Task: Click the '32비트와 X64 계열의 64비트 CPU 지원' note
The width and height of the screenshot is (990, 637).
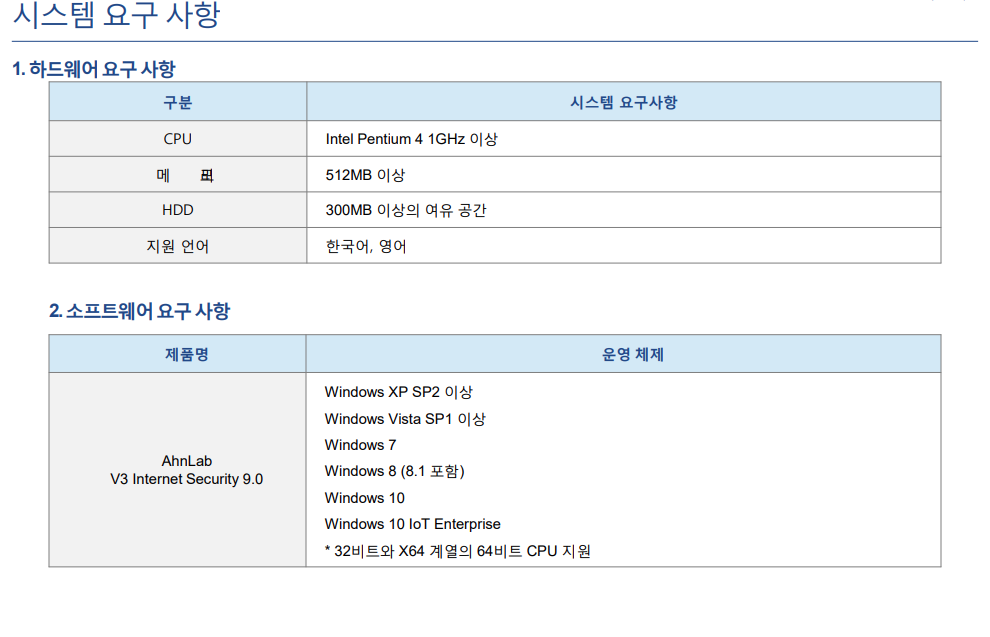Action: tap(458, 551)
